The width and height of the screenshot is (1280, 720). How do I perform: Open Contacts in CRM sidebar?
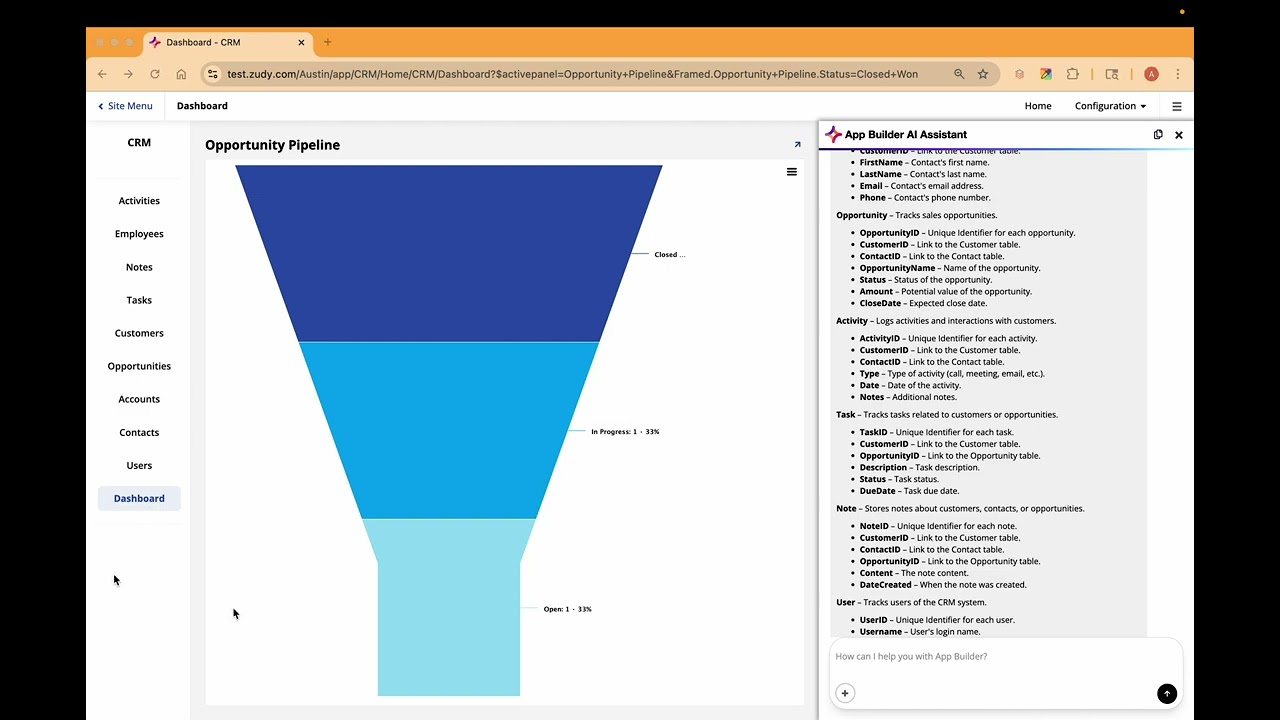click(139, 432)
